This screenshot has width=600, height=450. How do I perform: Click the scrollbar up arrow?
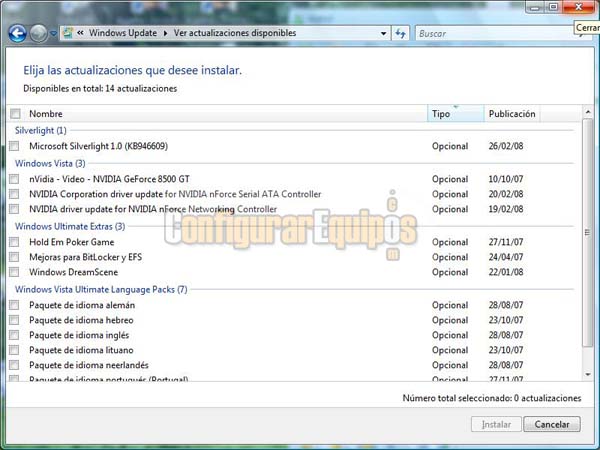588,112
